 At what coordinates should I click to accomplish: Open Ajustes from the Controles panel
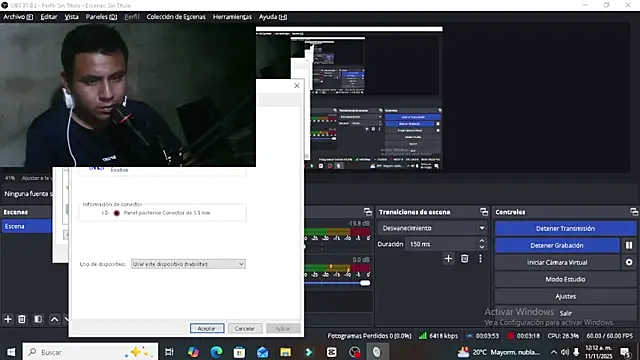pyautogui.click(x=565, y=296)
